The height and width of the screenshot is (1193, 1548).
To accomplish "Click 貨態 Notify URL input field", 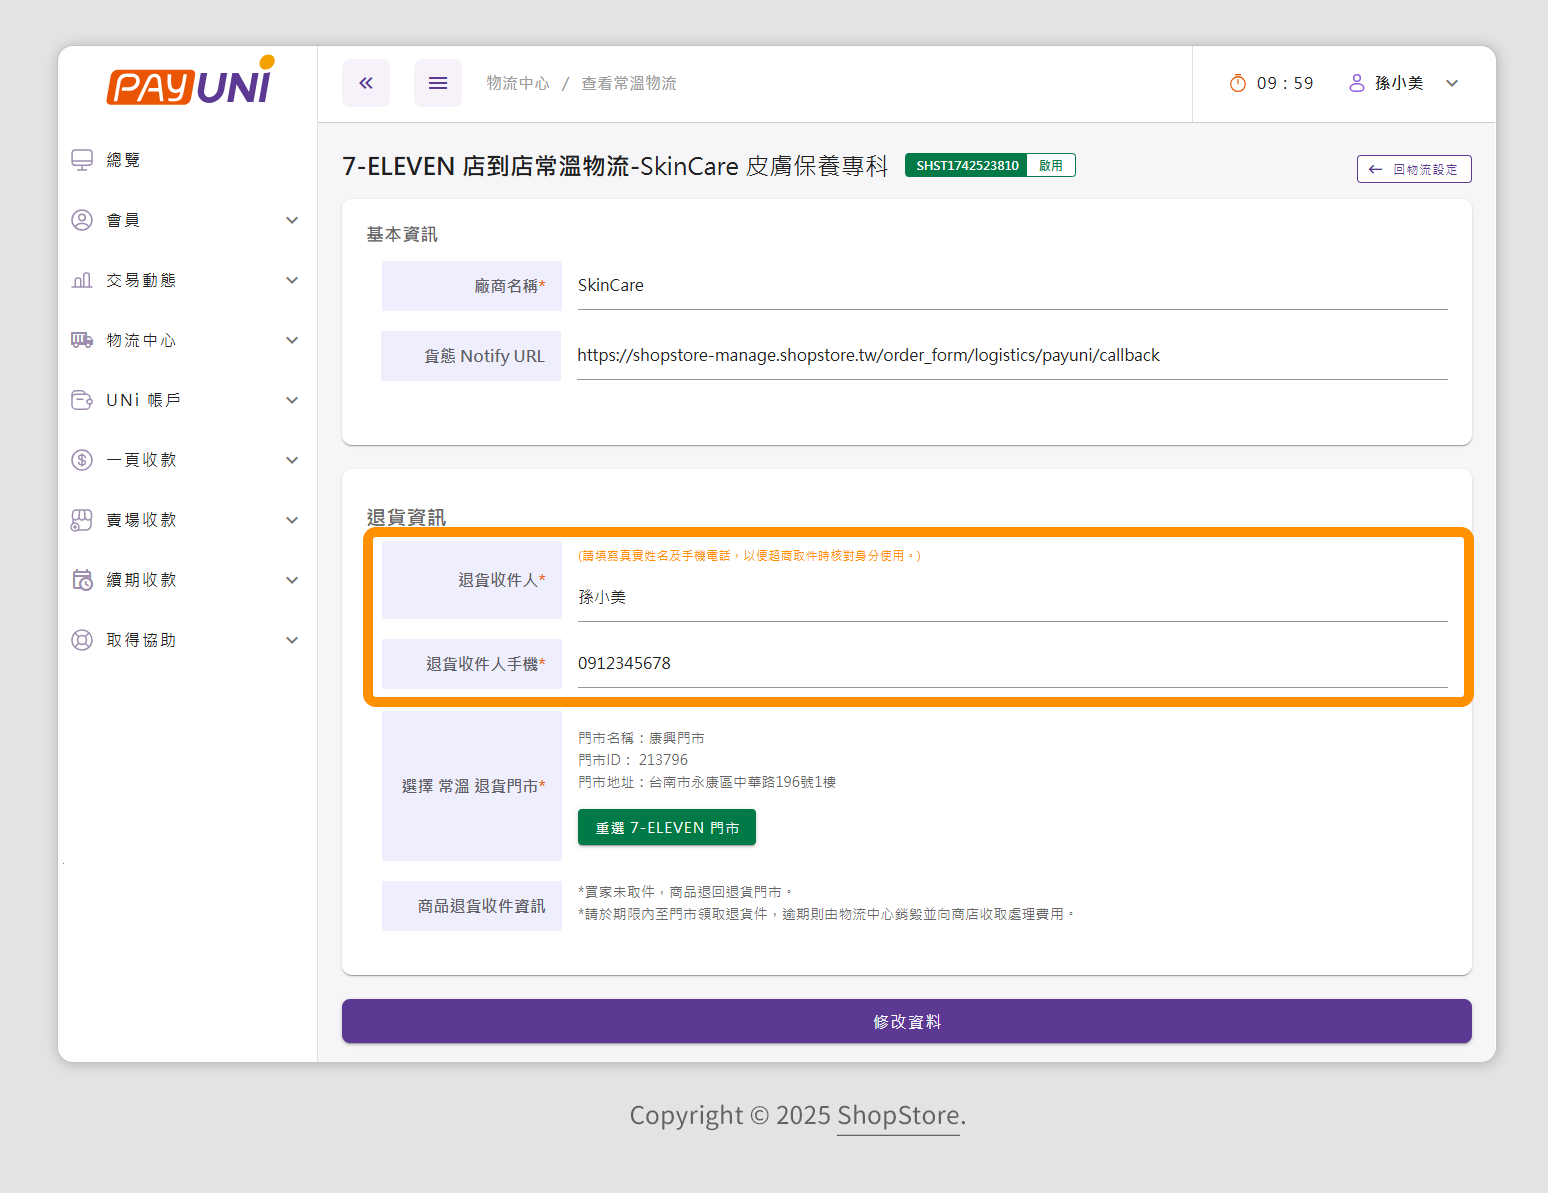I will tap(1012, 356).
